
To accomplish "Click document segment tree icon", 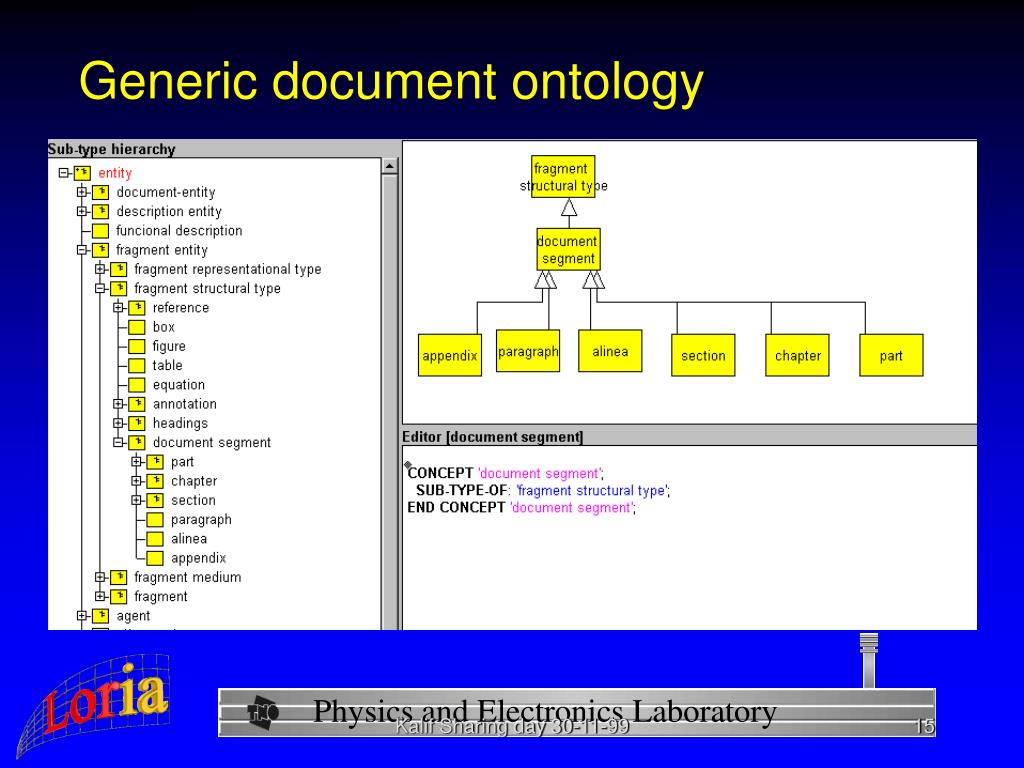I will click(x=137, y=443).
